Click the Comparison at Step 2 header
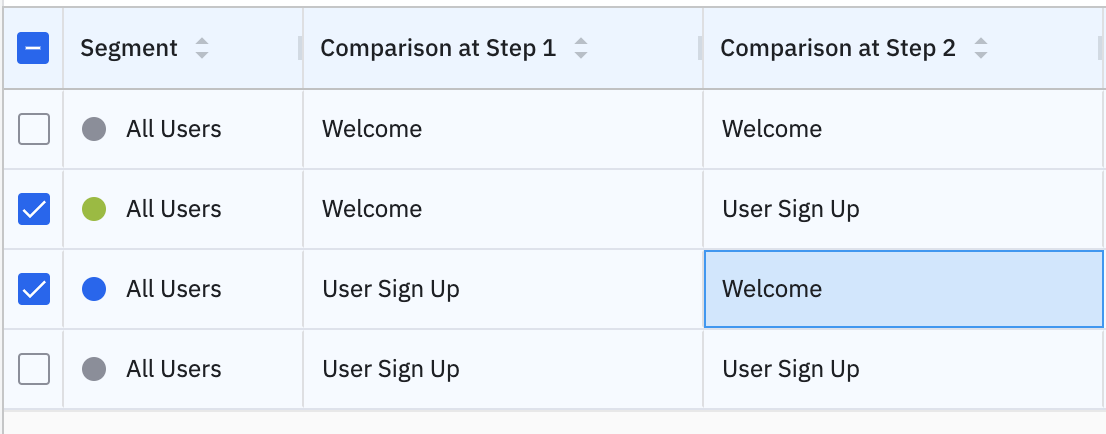The image size is (1106, 434). coord(838,48)
